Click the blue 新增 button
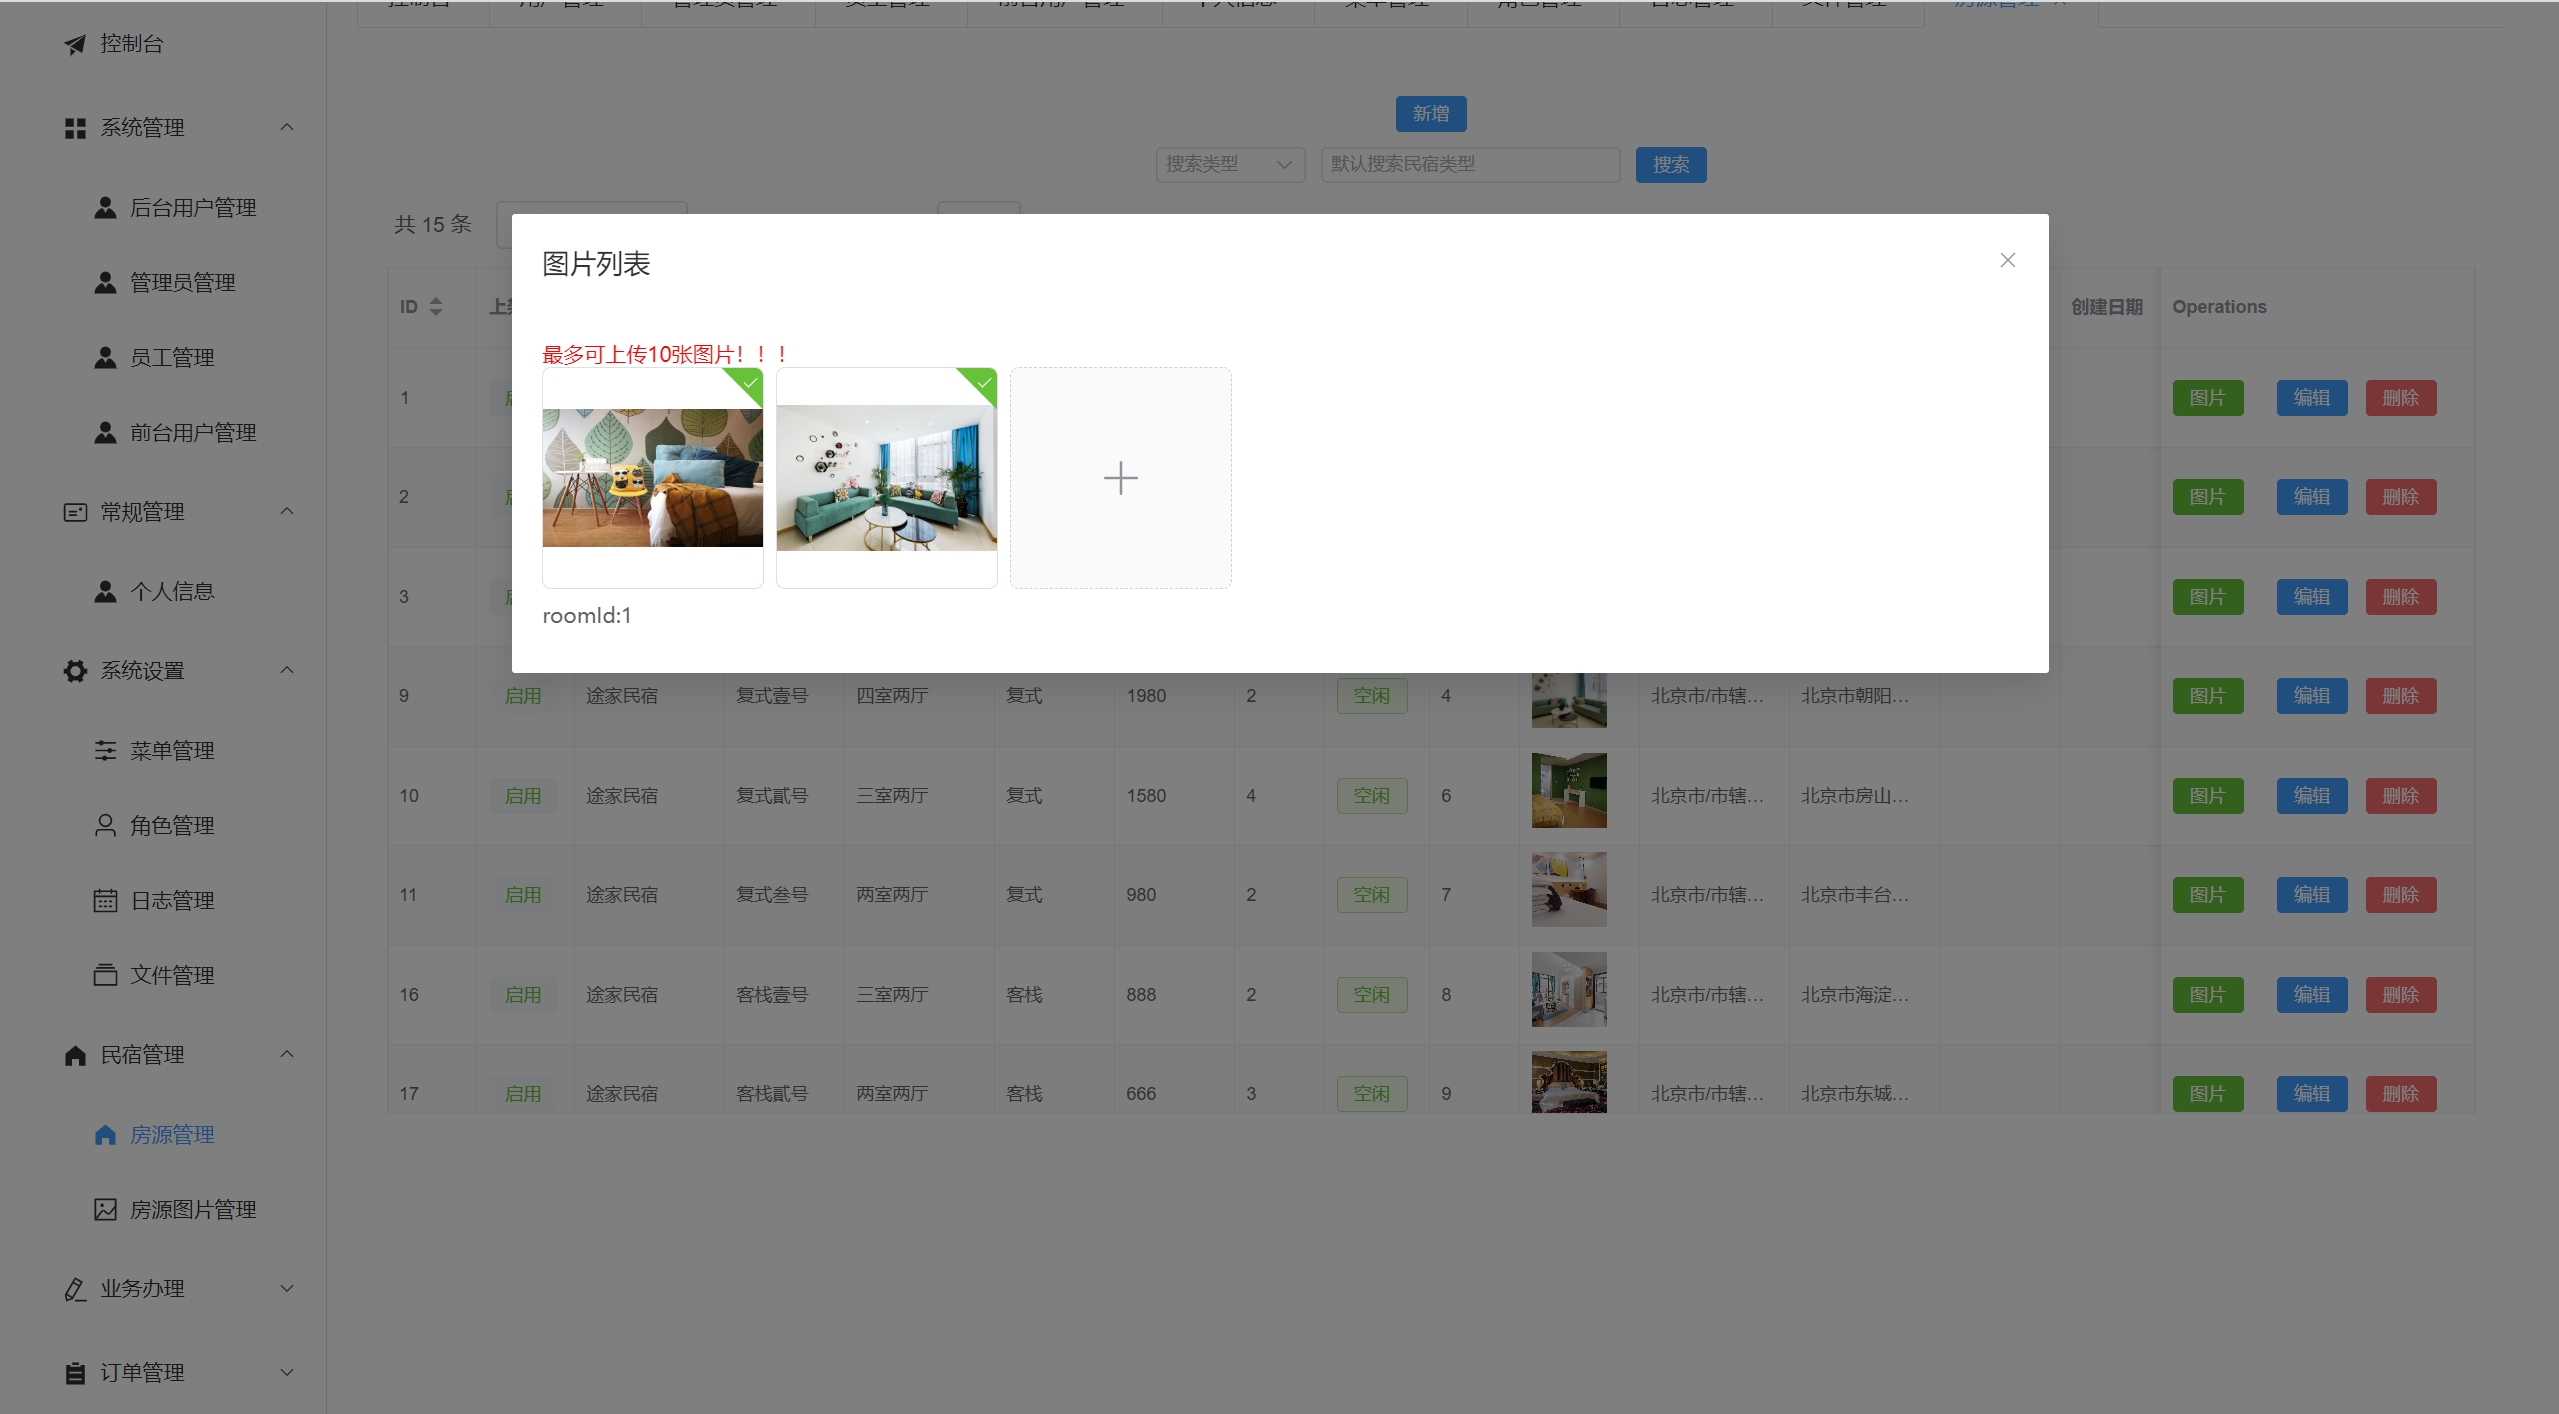The image size is (2559, 1414). 1430,114
